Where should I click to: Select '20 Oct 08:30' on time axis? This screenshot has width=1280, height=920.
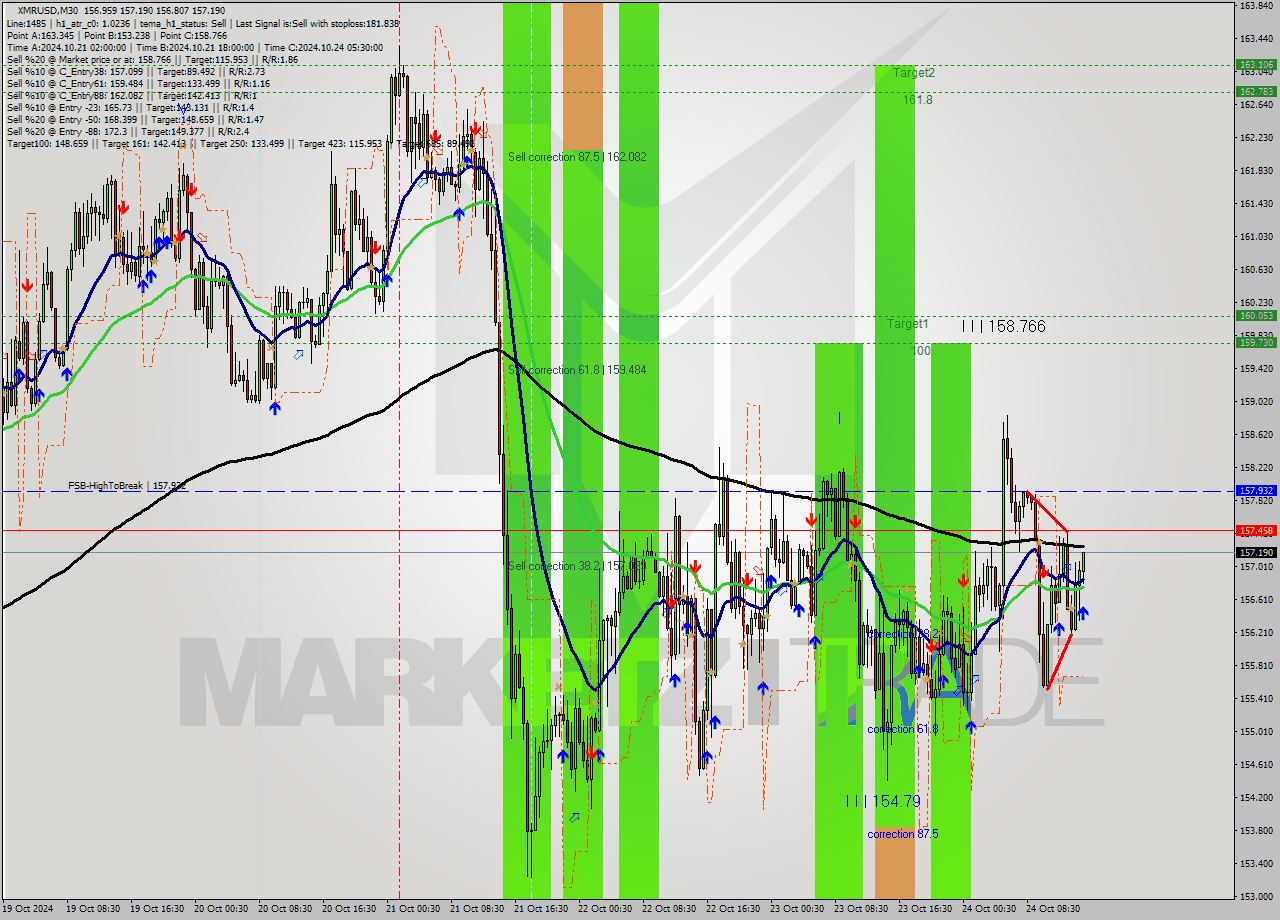[285, 909]
